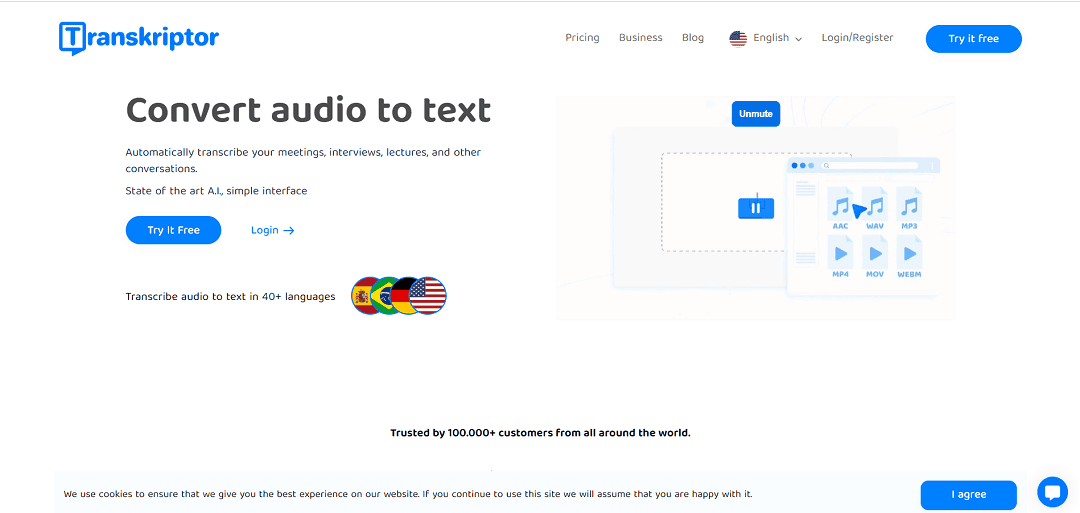Viewport: 1080px width, 513px height.
Task: Select the MP3 audio file icon
Action: click(x=910, y=209)
